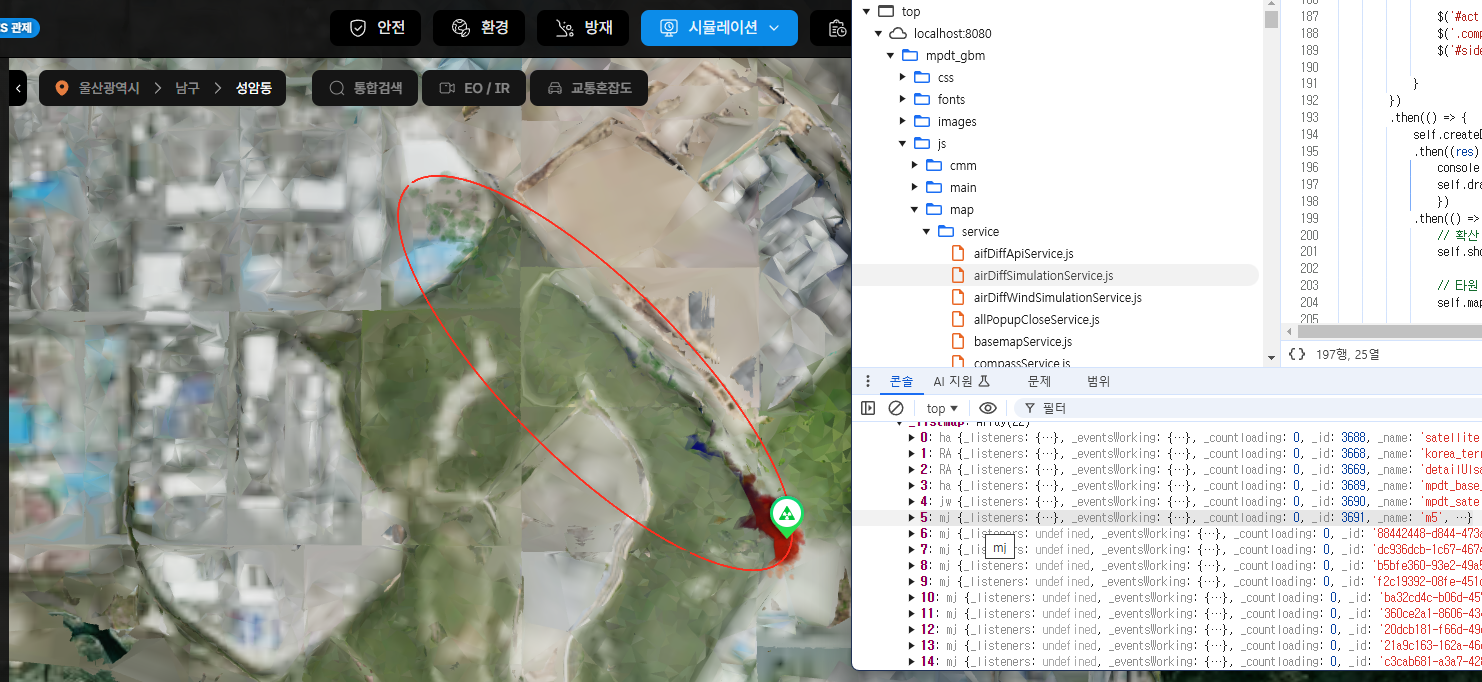Click the frame icon beside top
Image resolution: width=1482 pixels, height=682 pixels.
[x=885, y=11]
